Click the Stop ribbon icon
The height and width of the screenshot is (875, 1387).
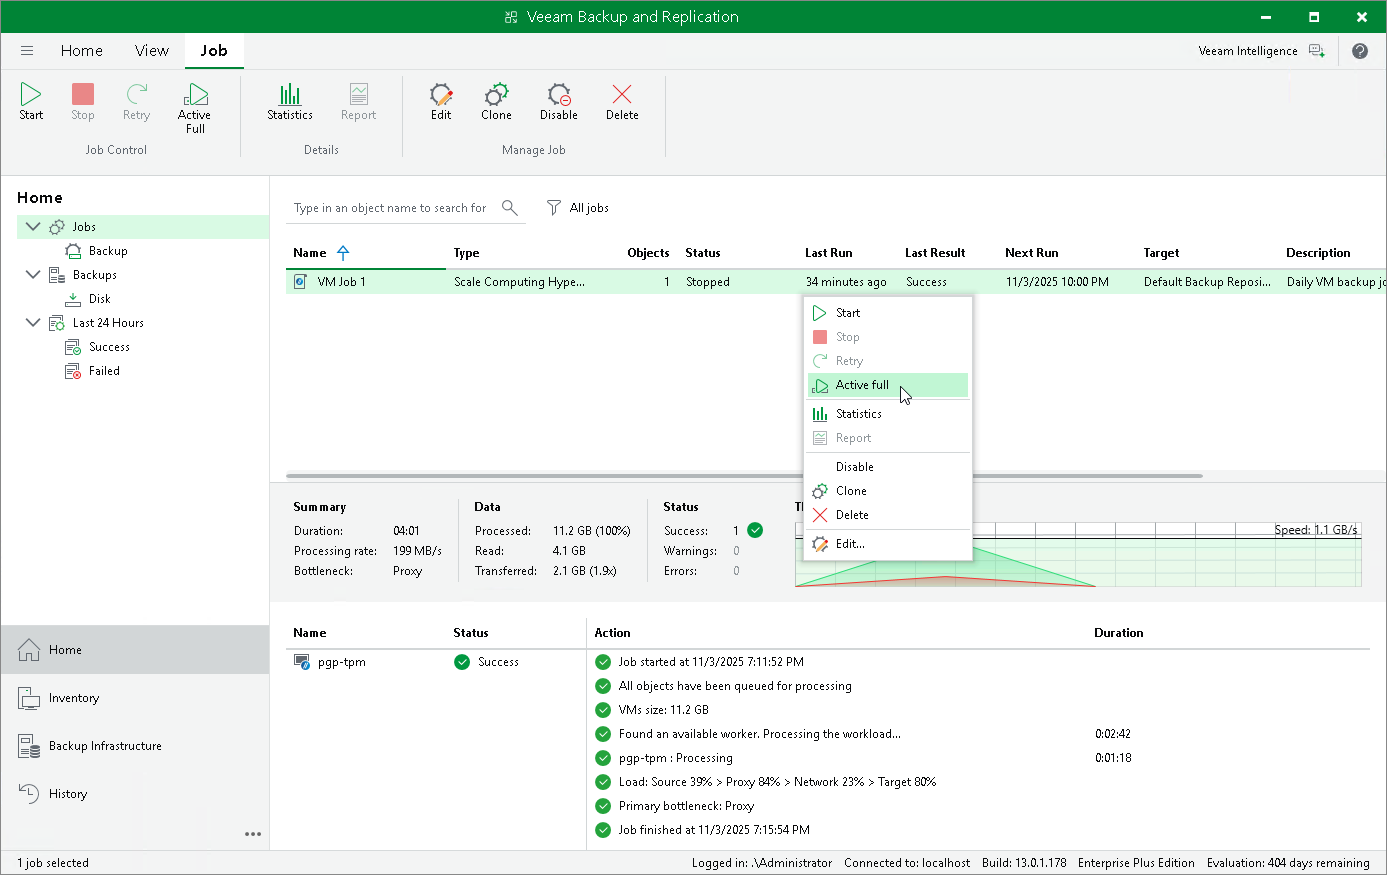tap(83, 94)
